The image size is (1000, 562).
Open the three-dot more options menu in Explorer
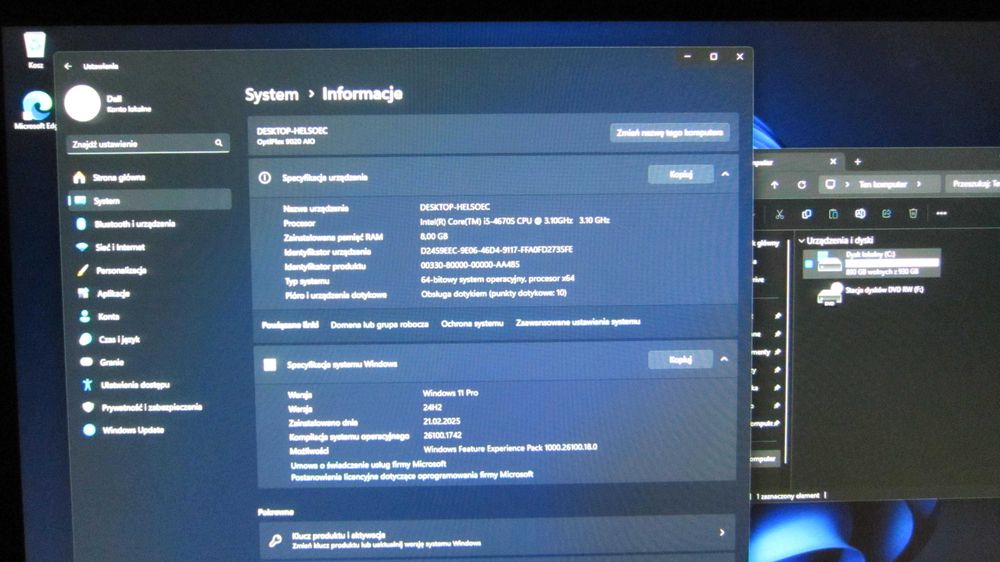(x=941, y=213)
